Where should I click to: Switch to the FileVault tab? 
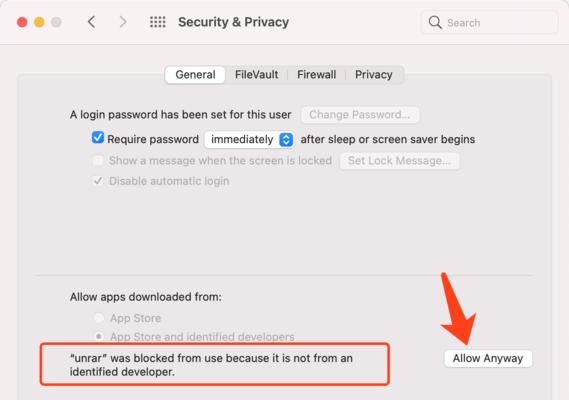[257, 75]
